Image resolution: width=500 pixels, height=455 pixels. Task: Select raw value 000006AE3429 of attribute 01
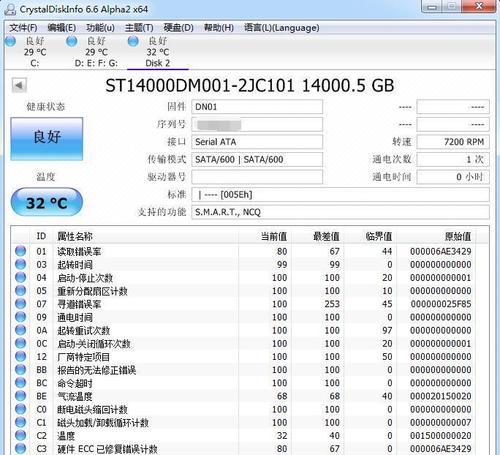tap(441, 251)
